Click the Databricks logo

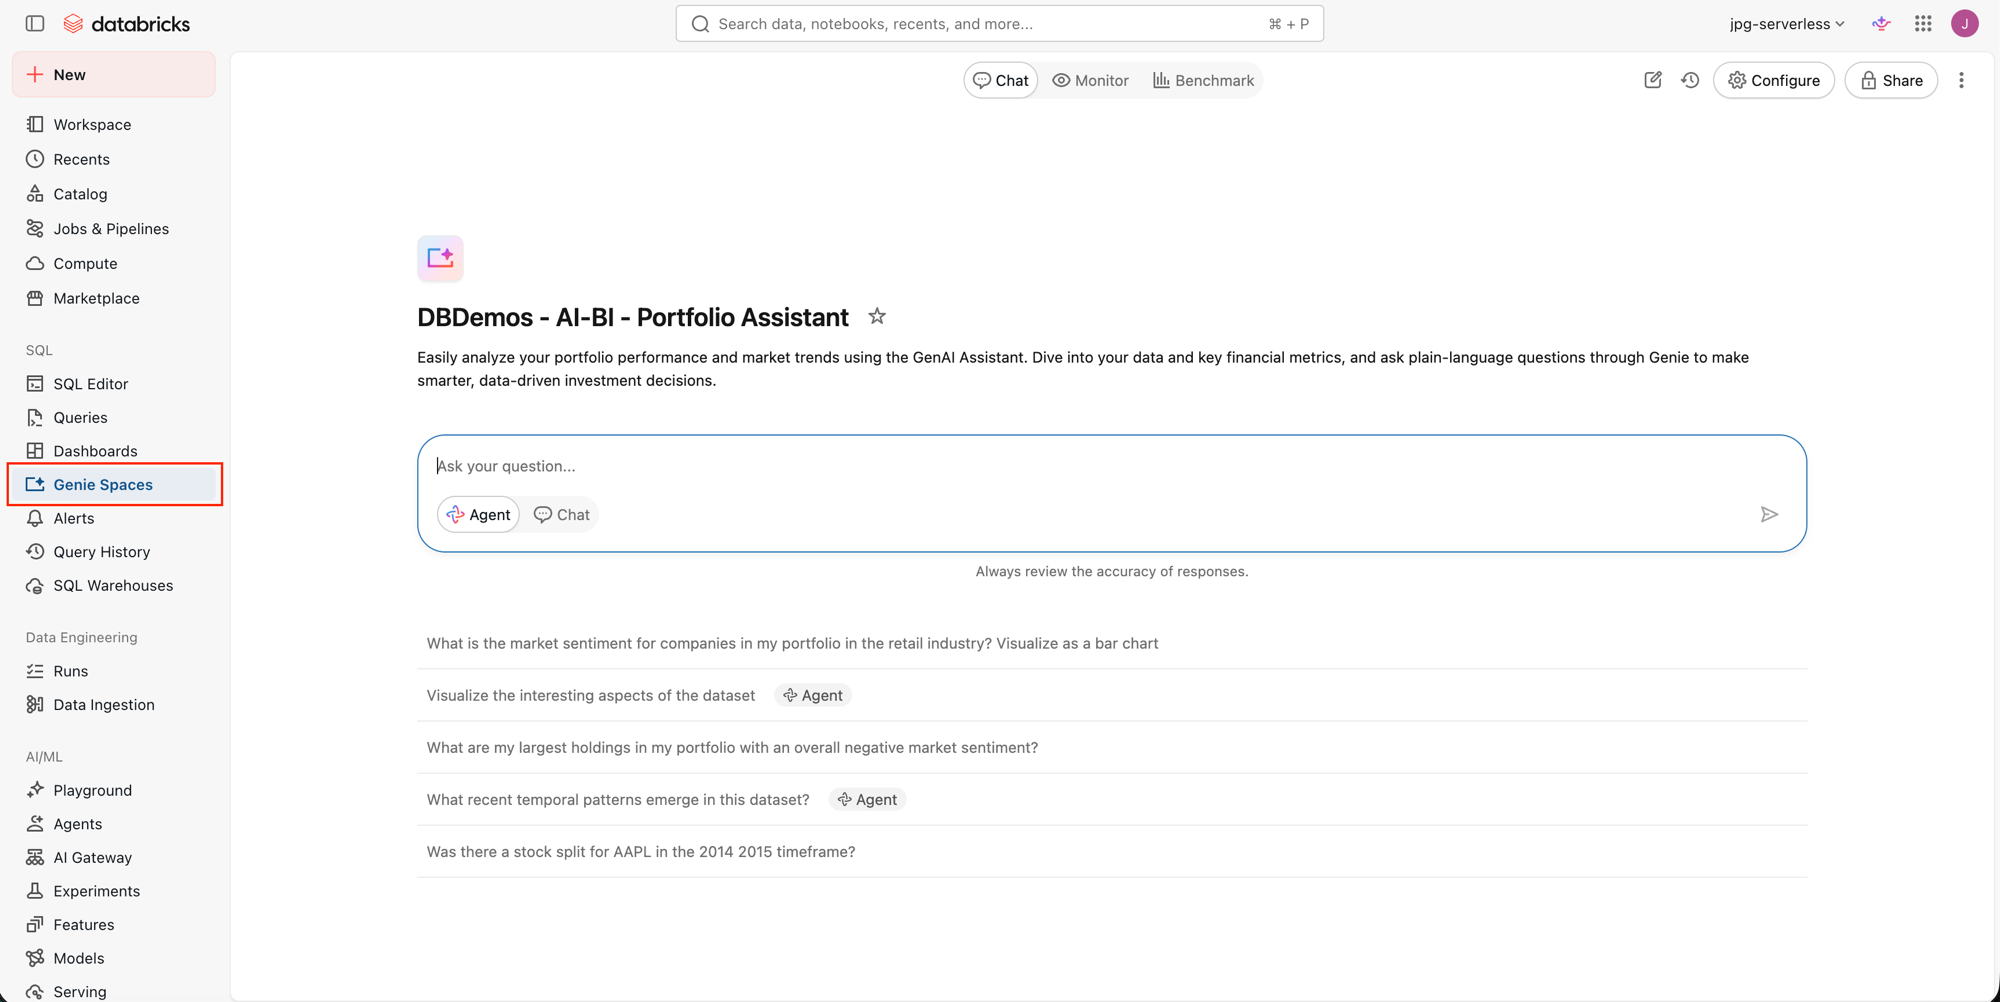pyautogui.click(x=127, y=24)
